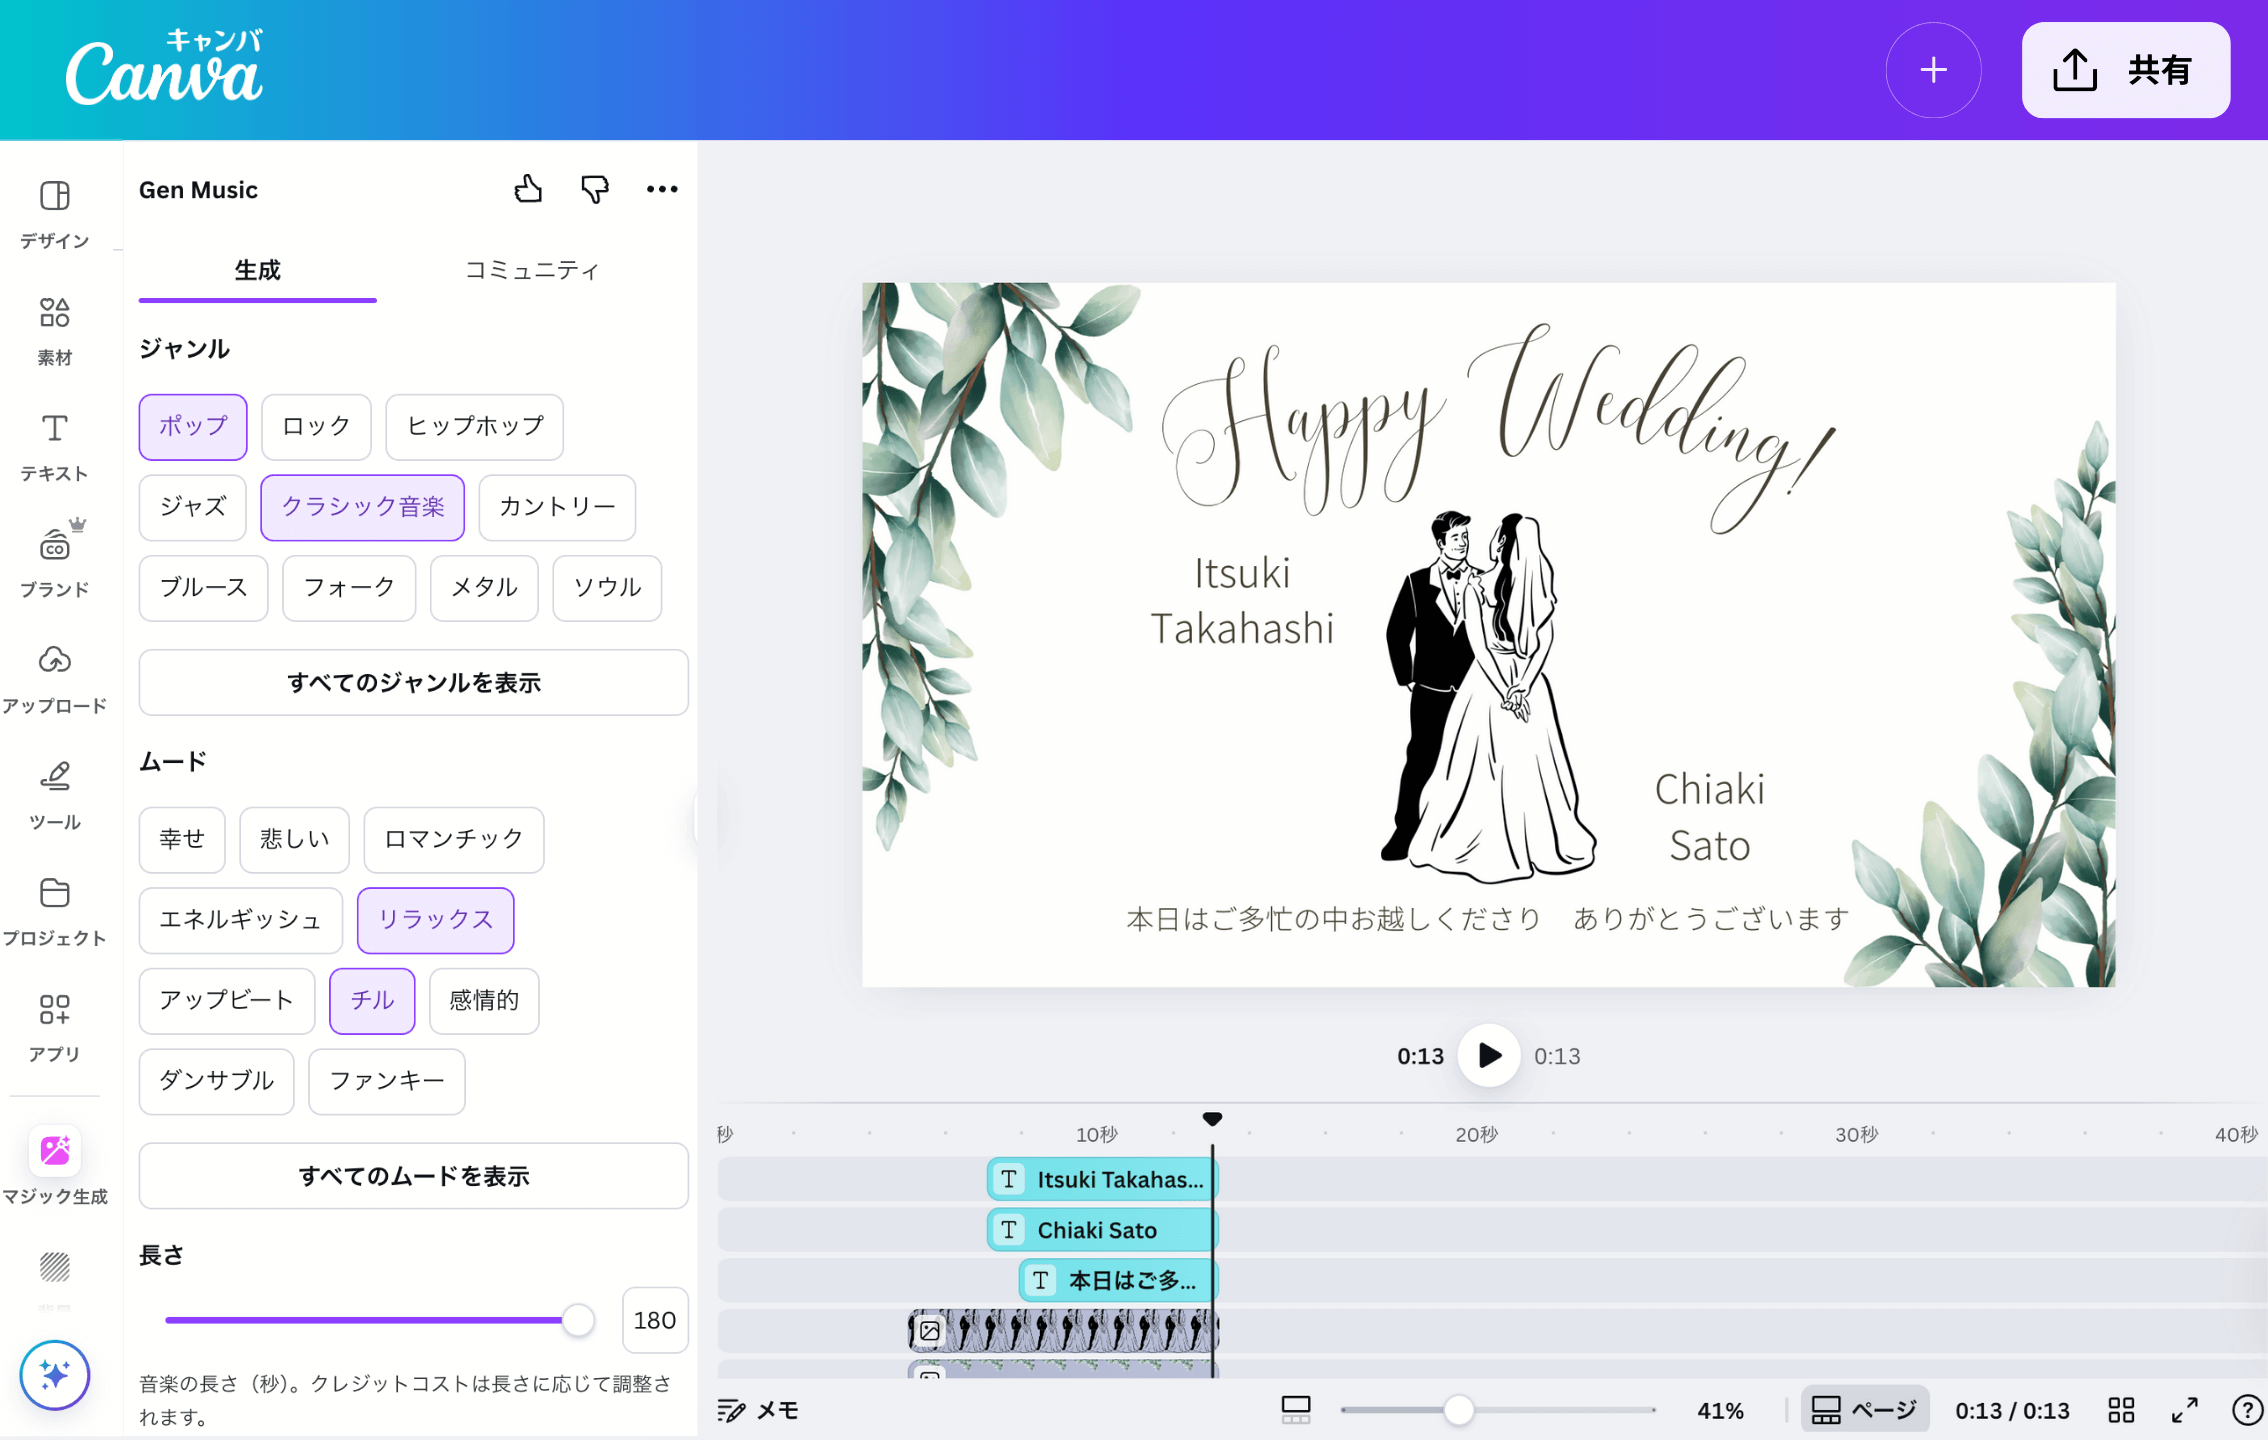Image resolution: width=2268 pixels, height=1440 pixels.
Task: Enter fullscreen presentation mode
Action: (x=2185, y=1410)
